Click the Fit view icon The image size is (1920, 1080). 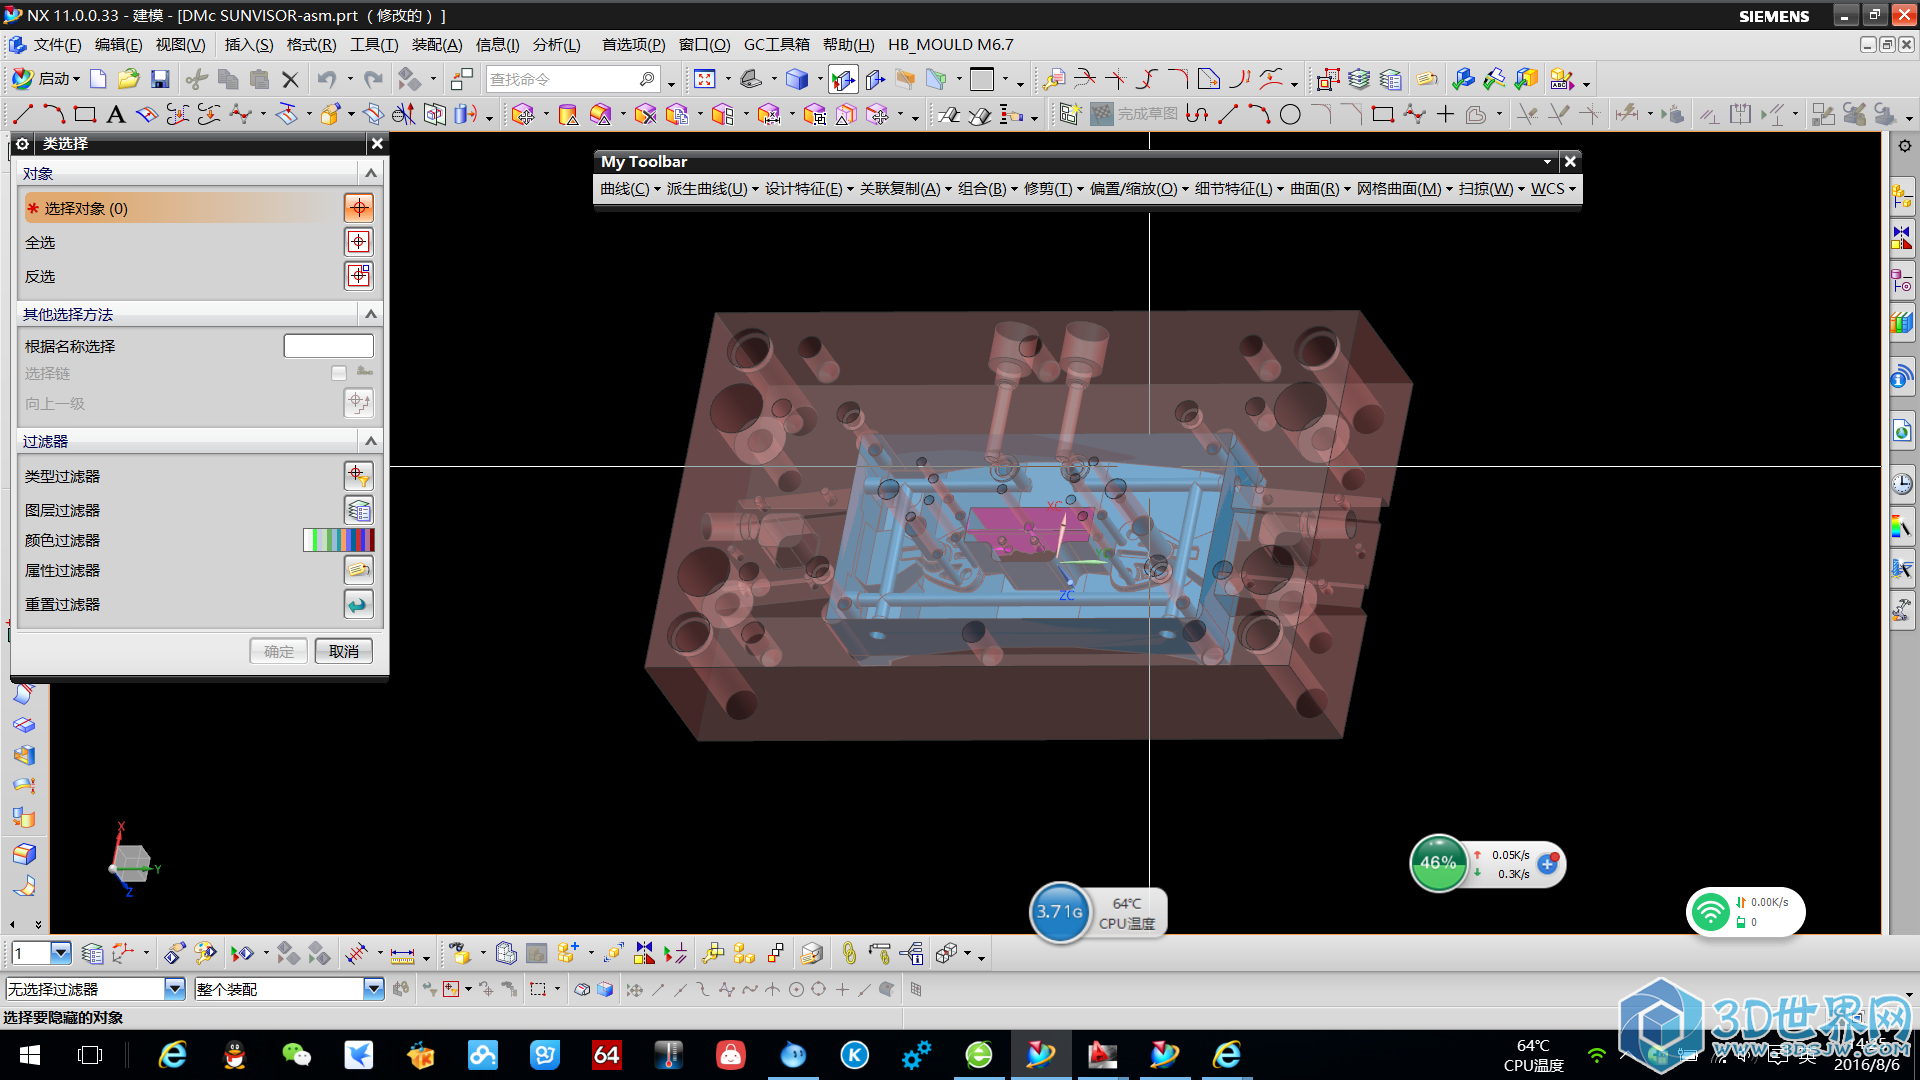coord(705,79)
